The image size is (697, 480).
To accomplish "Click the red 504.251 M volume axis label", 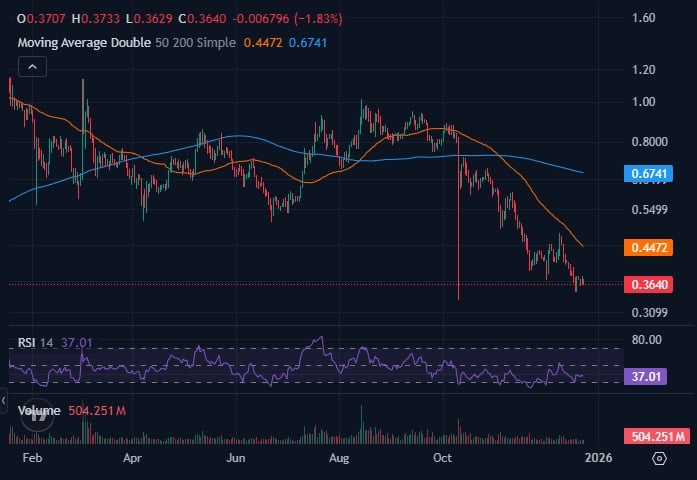I will click(655, 436).
